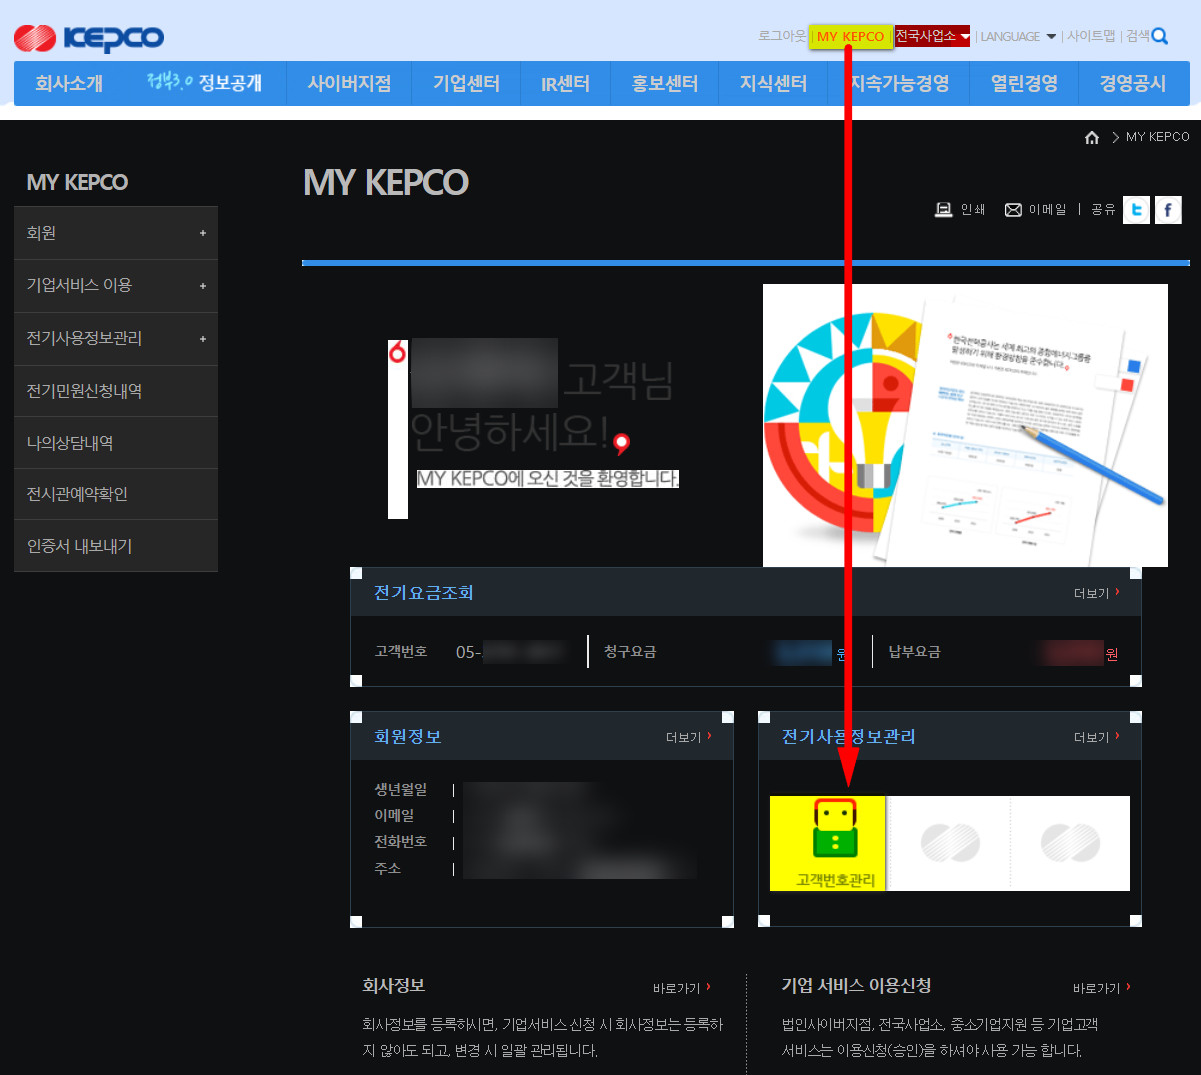
Task: Click the email (이메일) envelope icon
Action: 1013,209
